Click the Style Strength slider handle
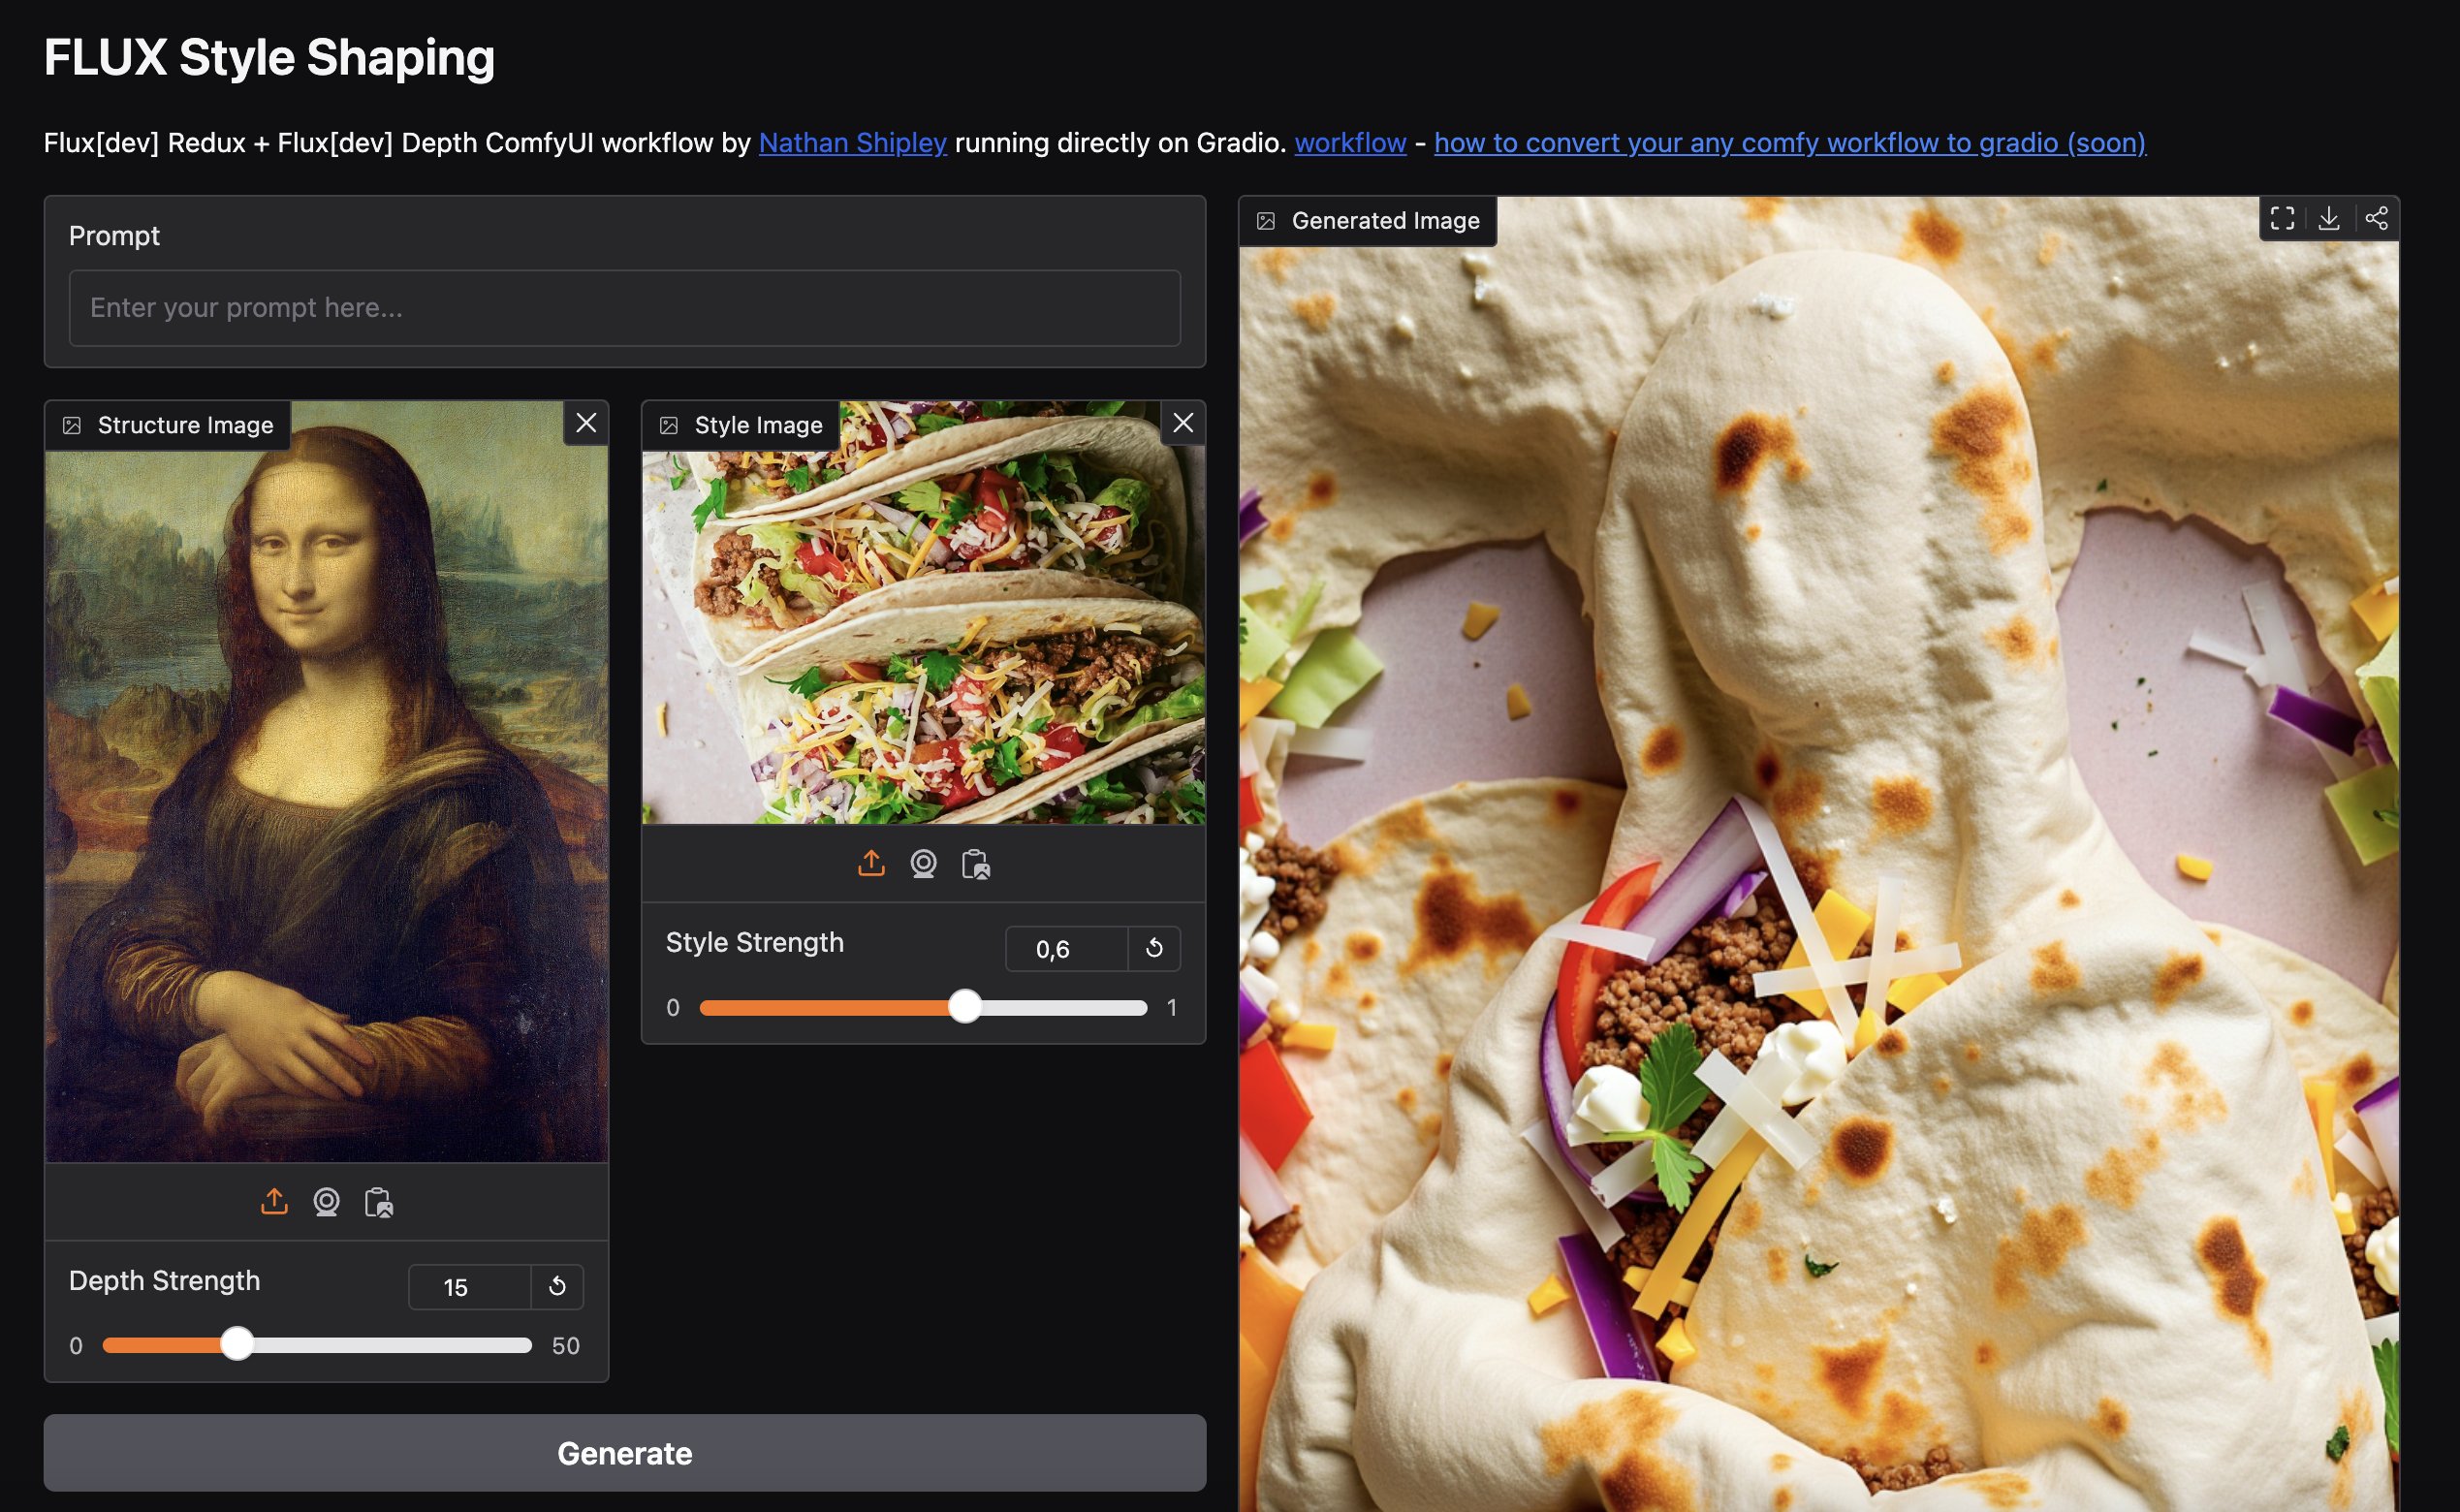 point(965,1006)
